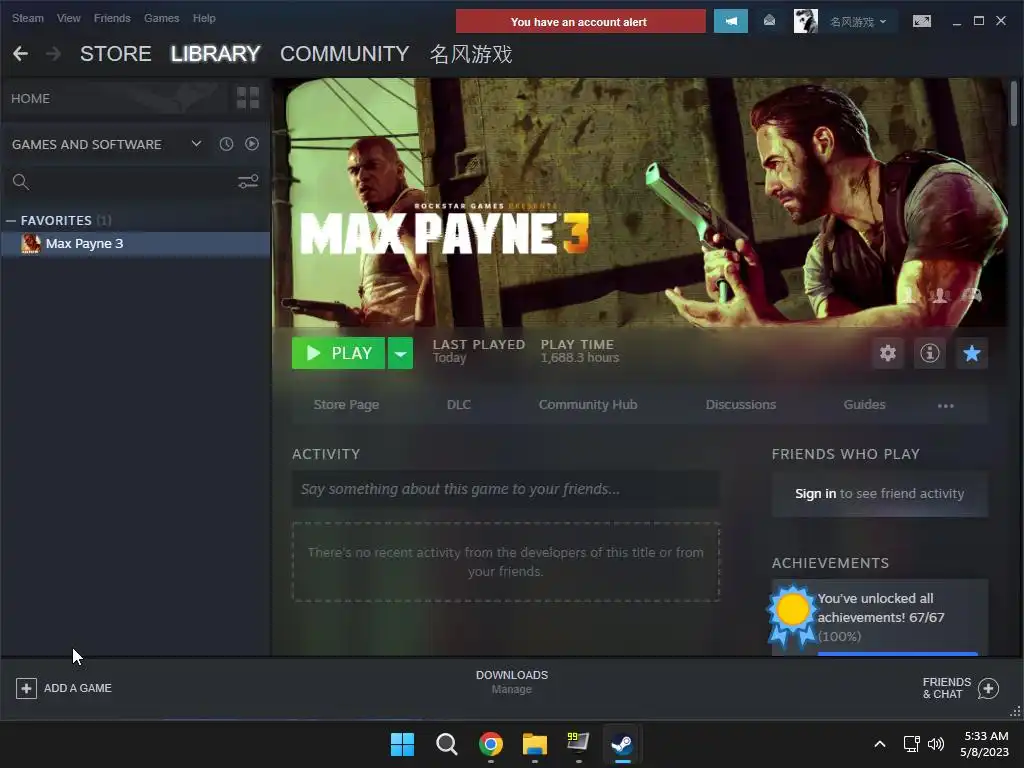Open the 名风游戏 profile tab
Viewport: 1024px width, 768px height.
coord(471,54)
